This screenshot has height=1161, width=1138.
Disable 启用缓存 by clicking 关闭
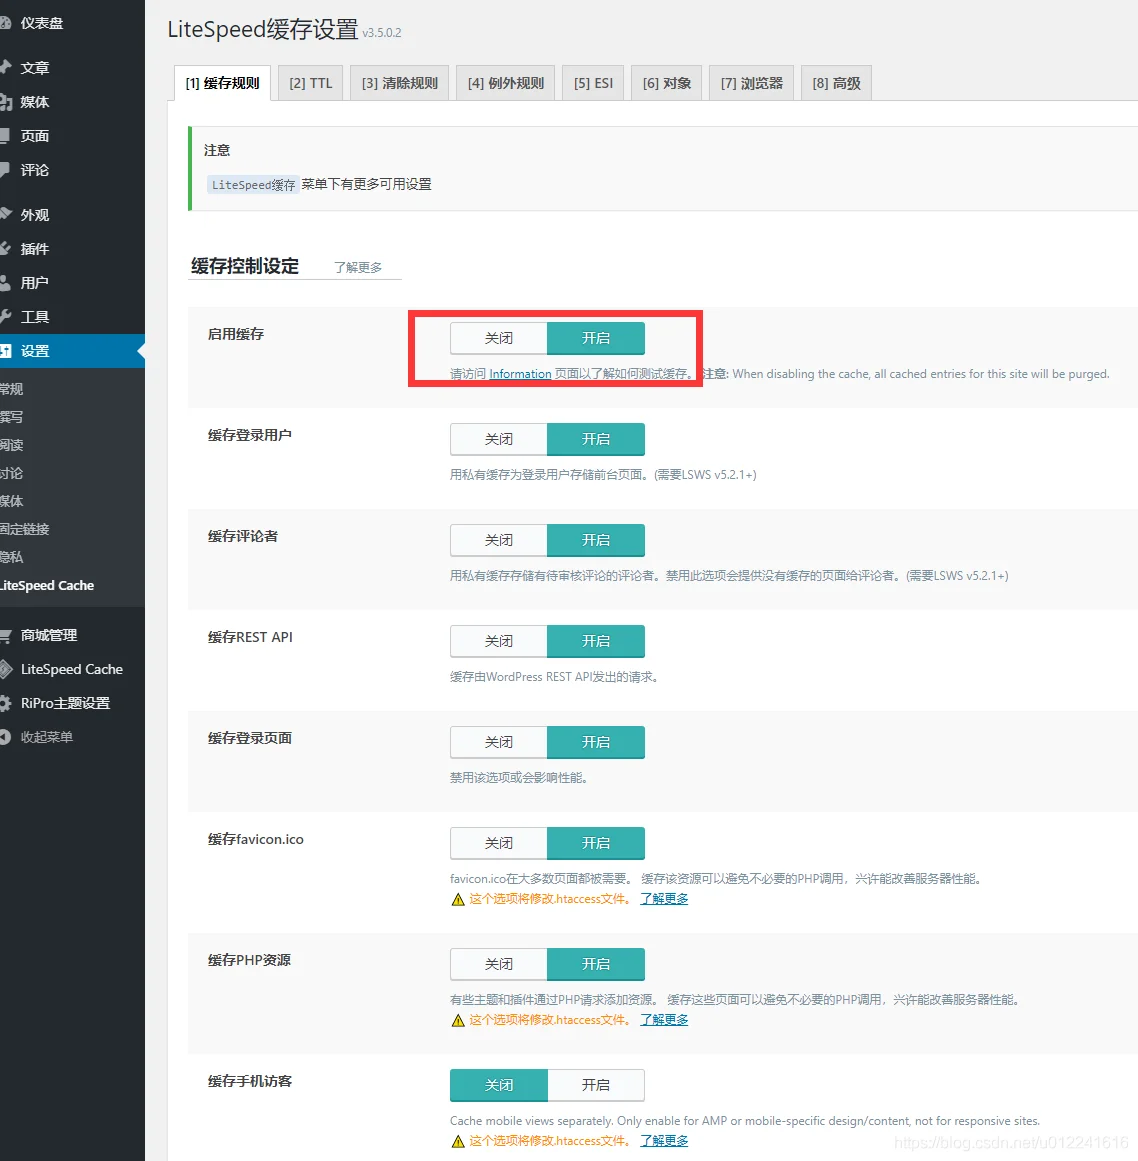(497, 338)
